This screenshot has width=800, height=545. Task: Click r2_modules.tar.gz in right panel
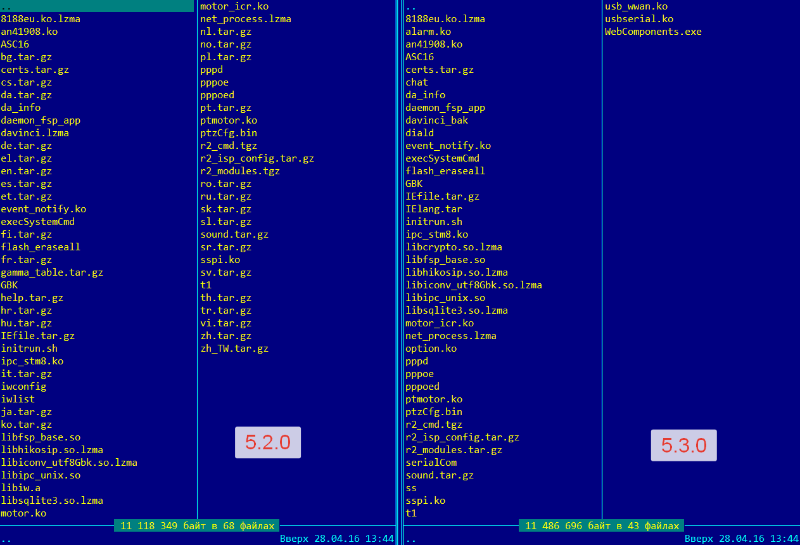pos(454,450)
